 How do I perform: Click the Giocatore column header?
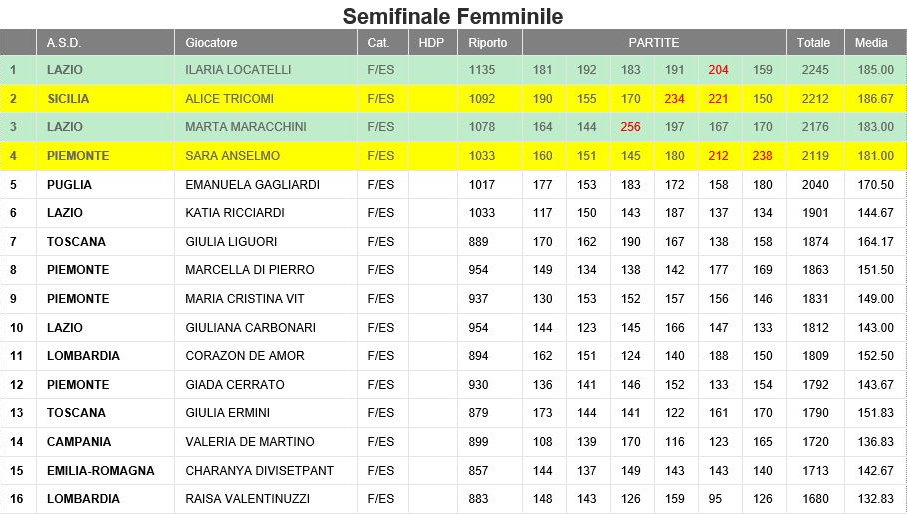[x=266, y=43]
